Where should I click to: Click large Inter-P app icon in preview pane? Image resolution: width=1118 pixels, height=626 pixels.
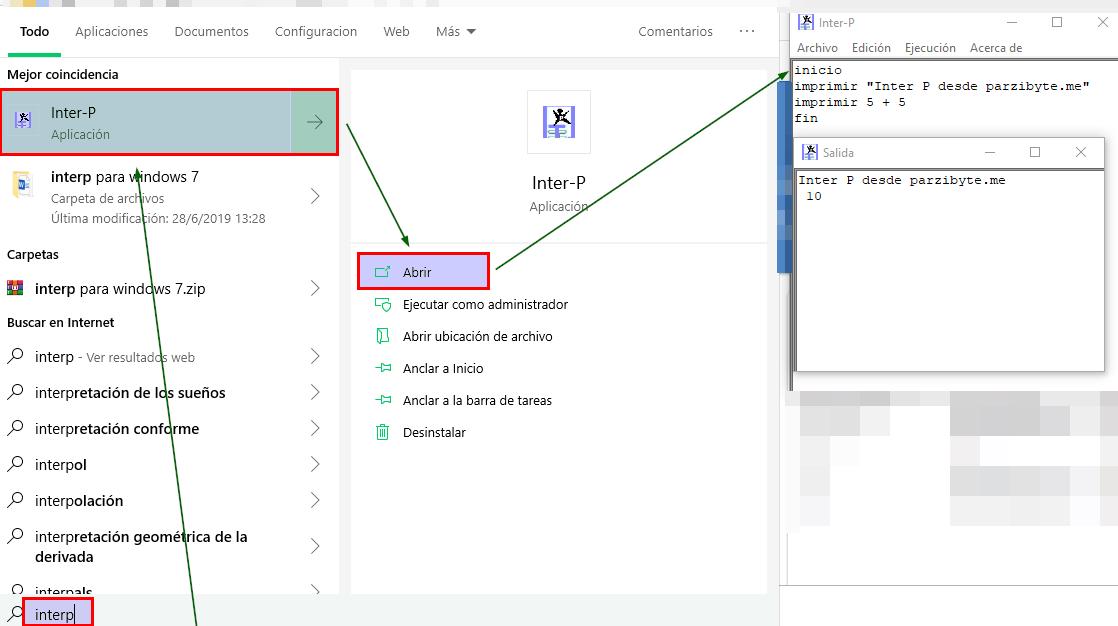coord(558,122)
